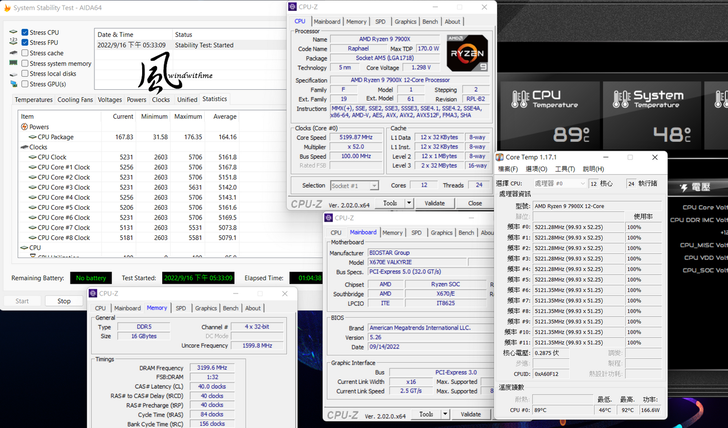Switch to the Cooling Fans tab
Image resolution: width=728 pixels, height=428 pixels.
point(75,99)
